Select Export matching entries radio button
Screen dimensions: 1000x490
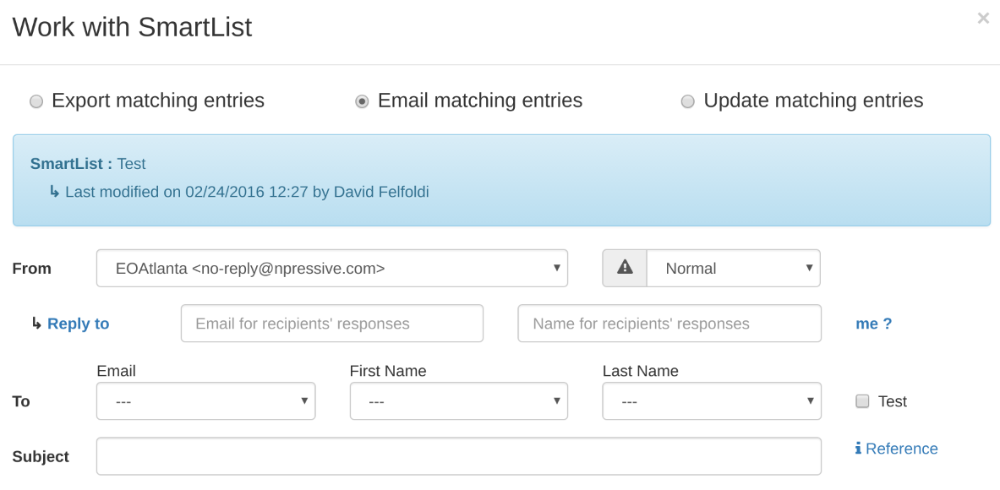coord(36,101)
